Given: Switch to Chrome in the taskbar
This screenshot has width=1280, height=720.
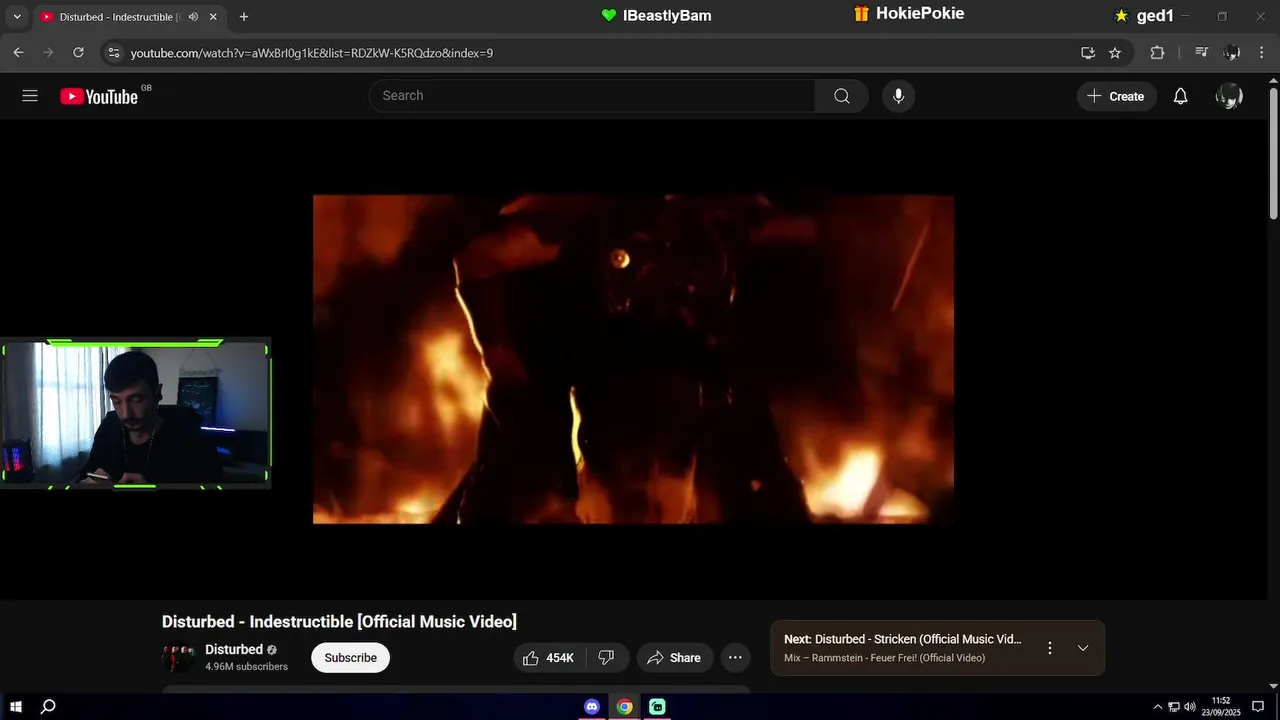Looking at the screenshot, I should click(x=624, y=707).
